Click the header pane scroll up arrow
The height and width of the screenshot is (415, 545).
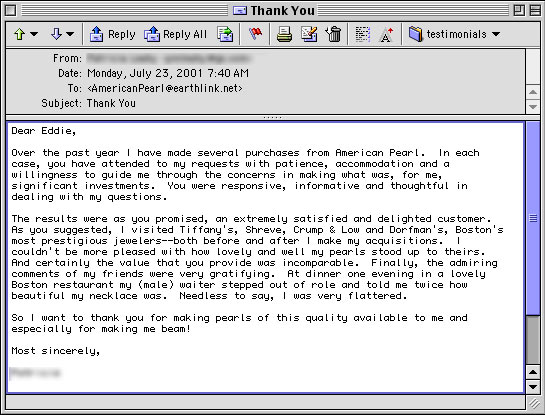(533, 92)
